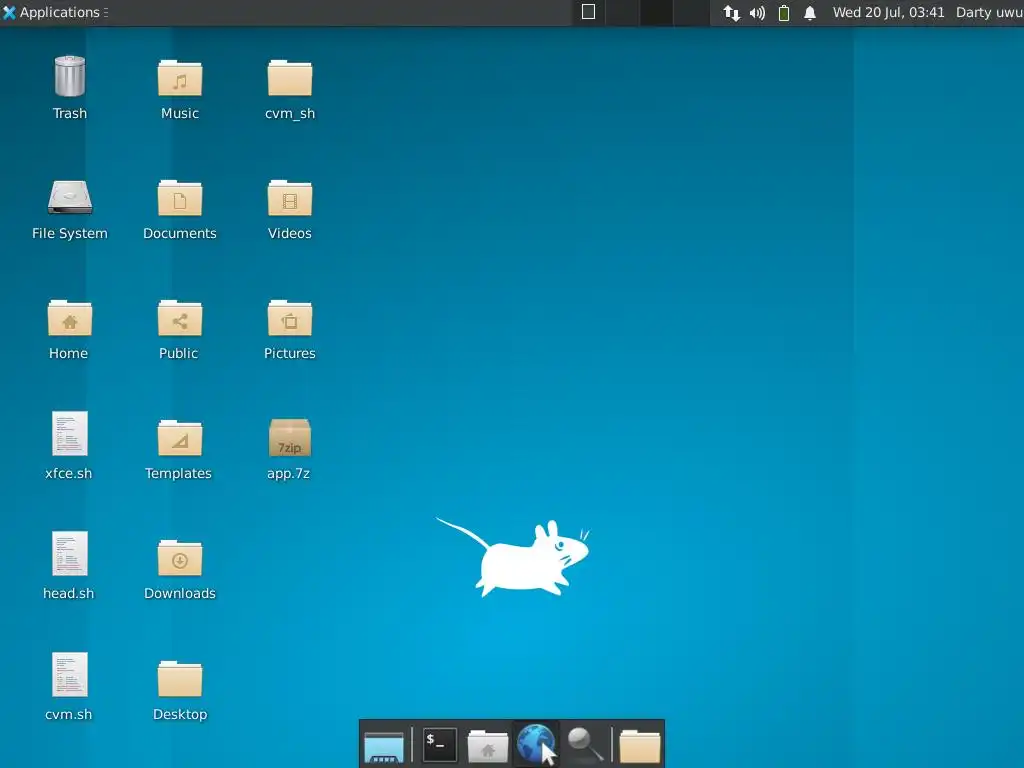The width and height of the screenshot is (1024, 768).
Task: Open the Darty uwu user menu
Action: tap(989, 12)
